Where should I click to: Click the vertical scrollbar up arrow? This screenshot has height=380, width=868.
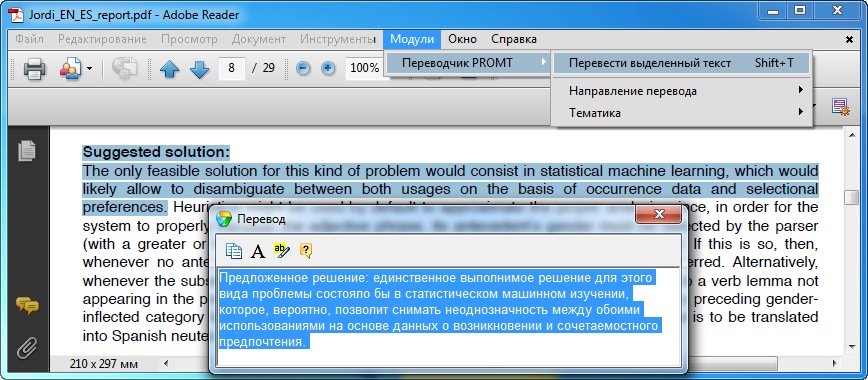coord(852,134)
